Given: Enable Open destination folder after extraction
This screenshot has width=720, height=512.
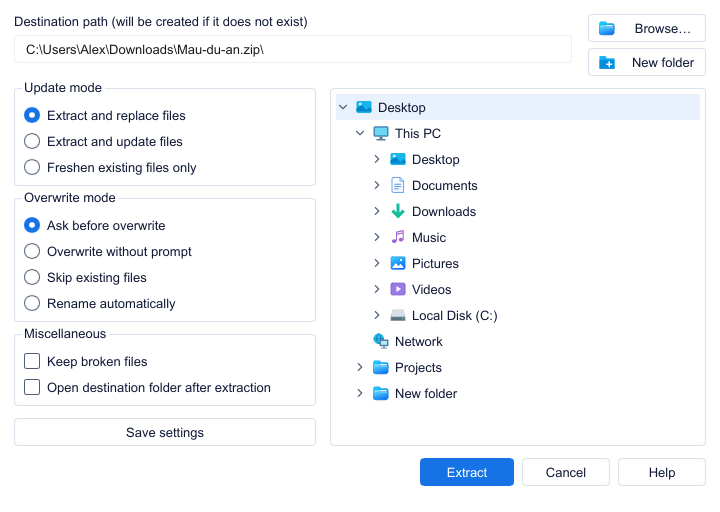Looking at the screenshot, I should coord(32,387).
